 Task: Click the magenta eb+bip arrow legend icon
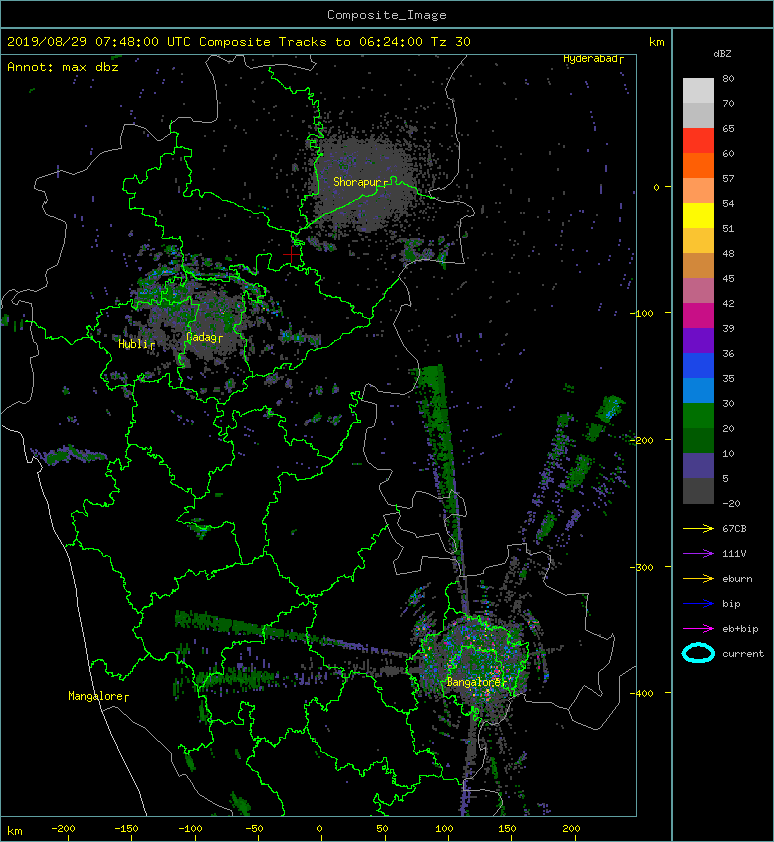[698, 628]
